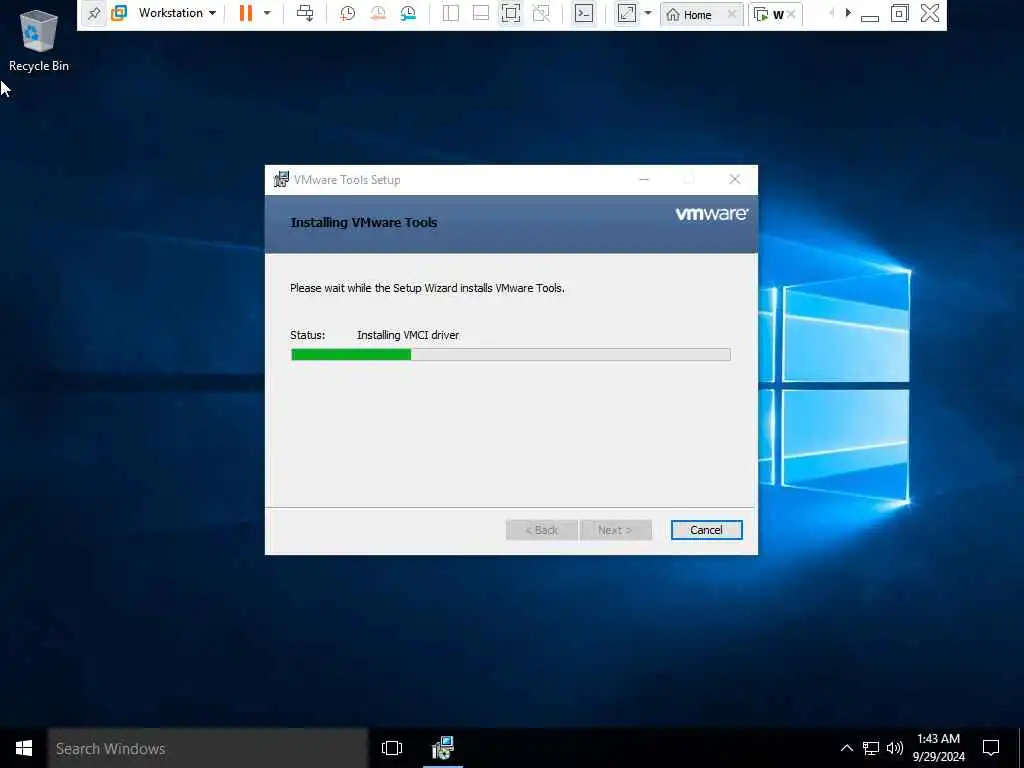Cancel the VMware Tools installation
The height and width of the screenshot is (768, 1024).
706,530
